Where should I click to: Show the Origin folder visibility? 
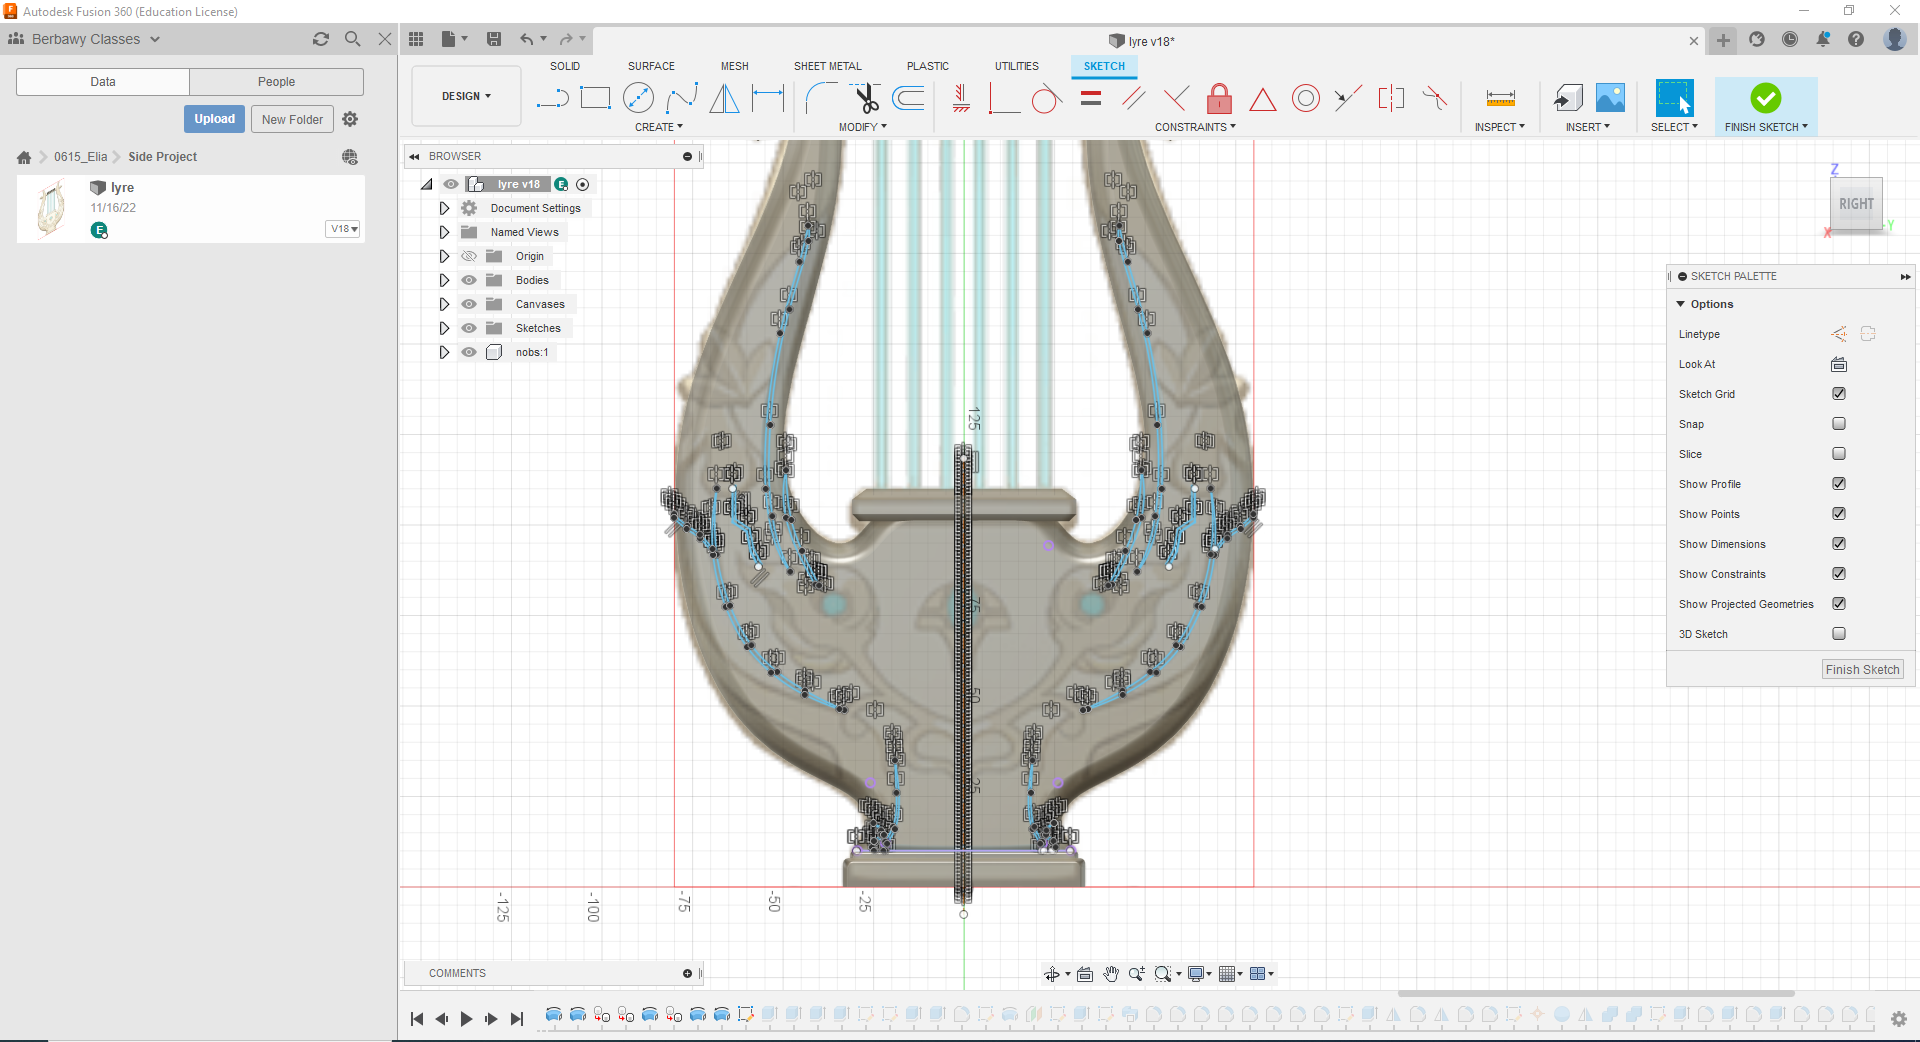(469, 256)
